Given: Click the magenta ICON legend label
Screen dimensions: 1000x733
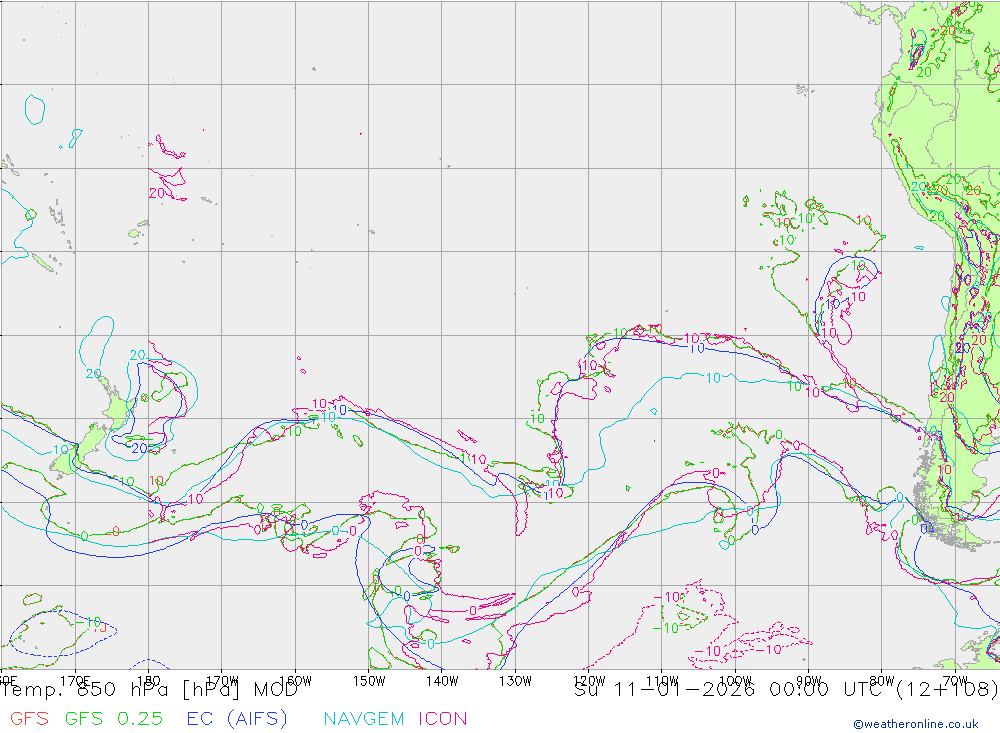Looking at the screenshot, I should [x=443, y=718].
